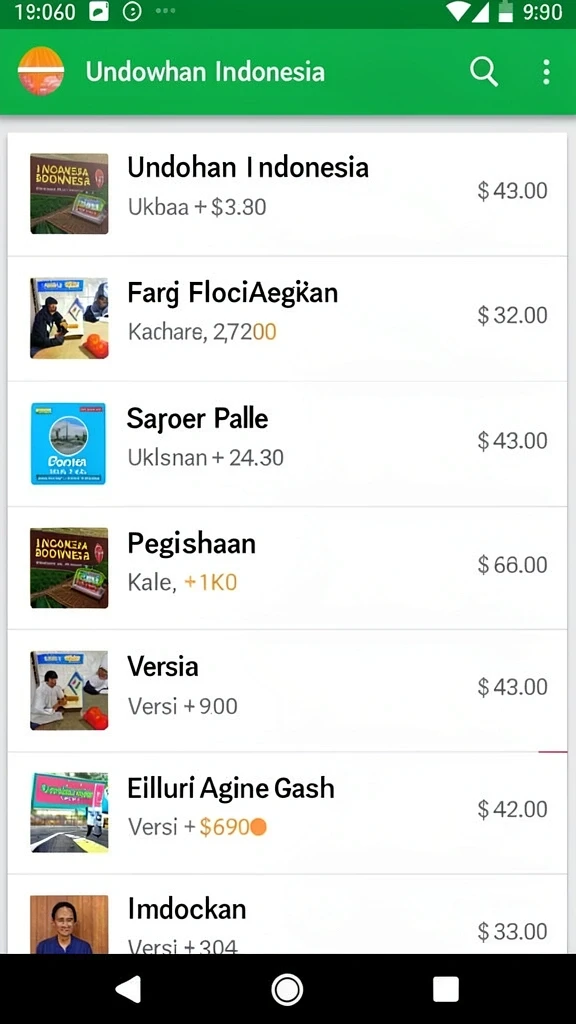Tap the orange app logo in header

(41, 71)
